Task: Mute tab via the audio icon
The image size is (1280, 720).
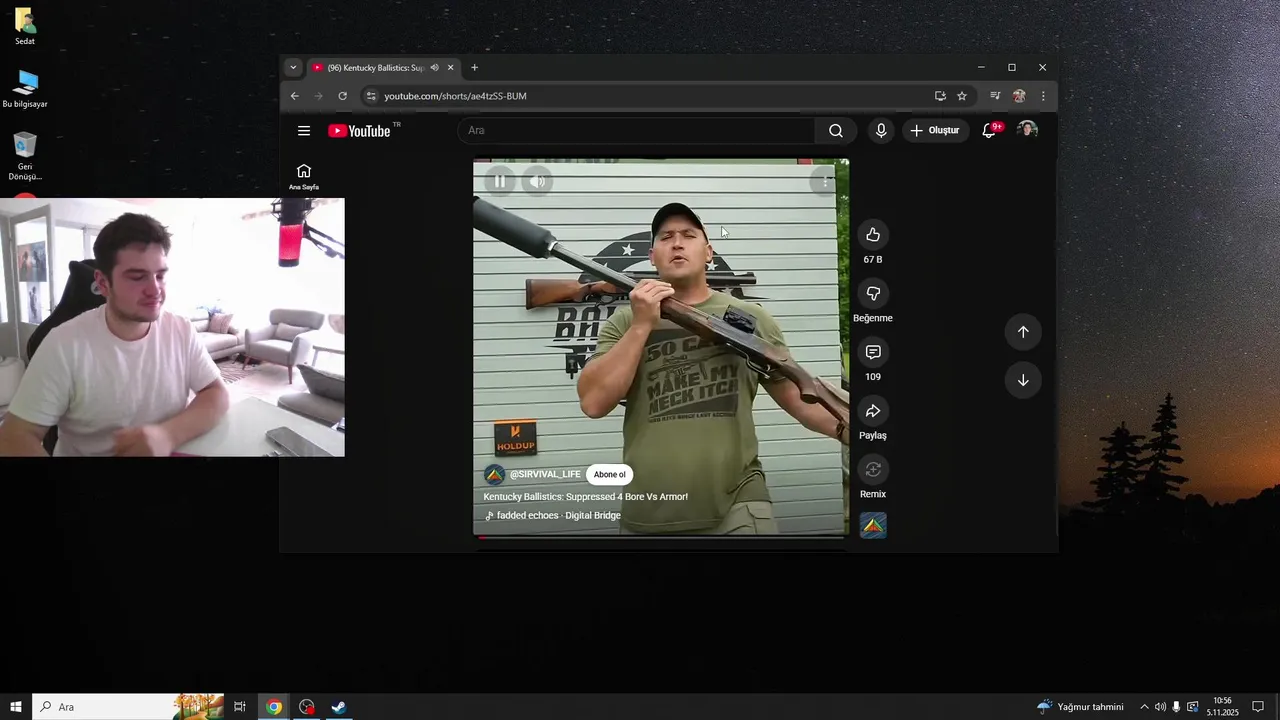Action: coord(434,68)
